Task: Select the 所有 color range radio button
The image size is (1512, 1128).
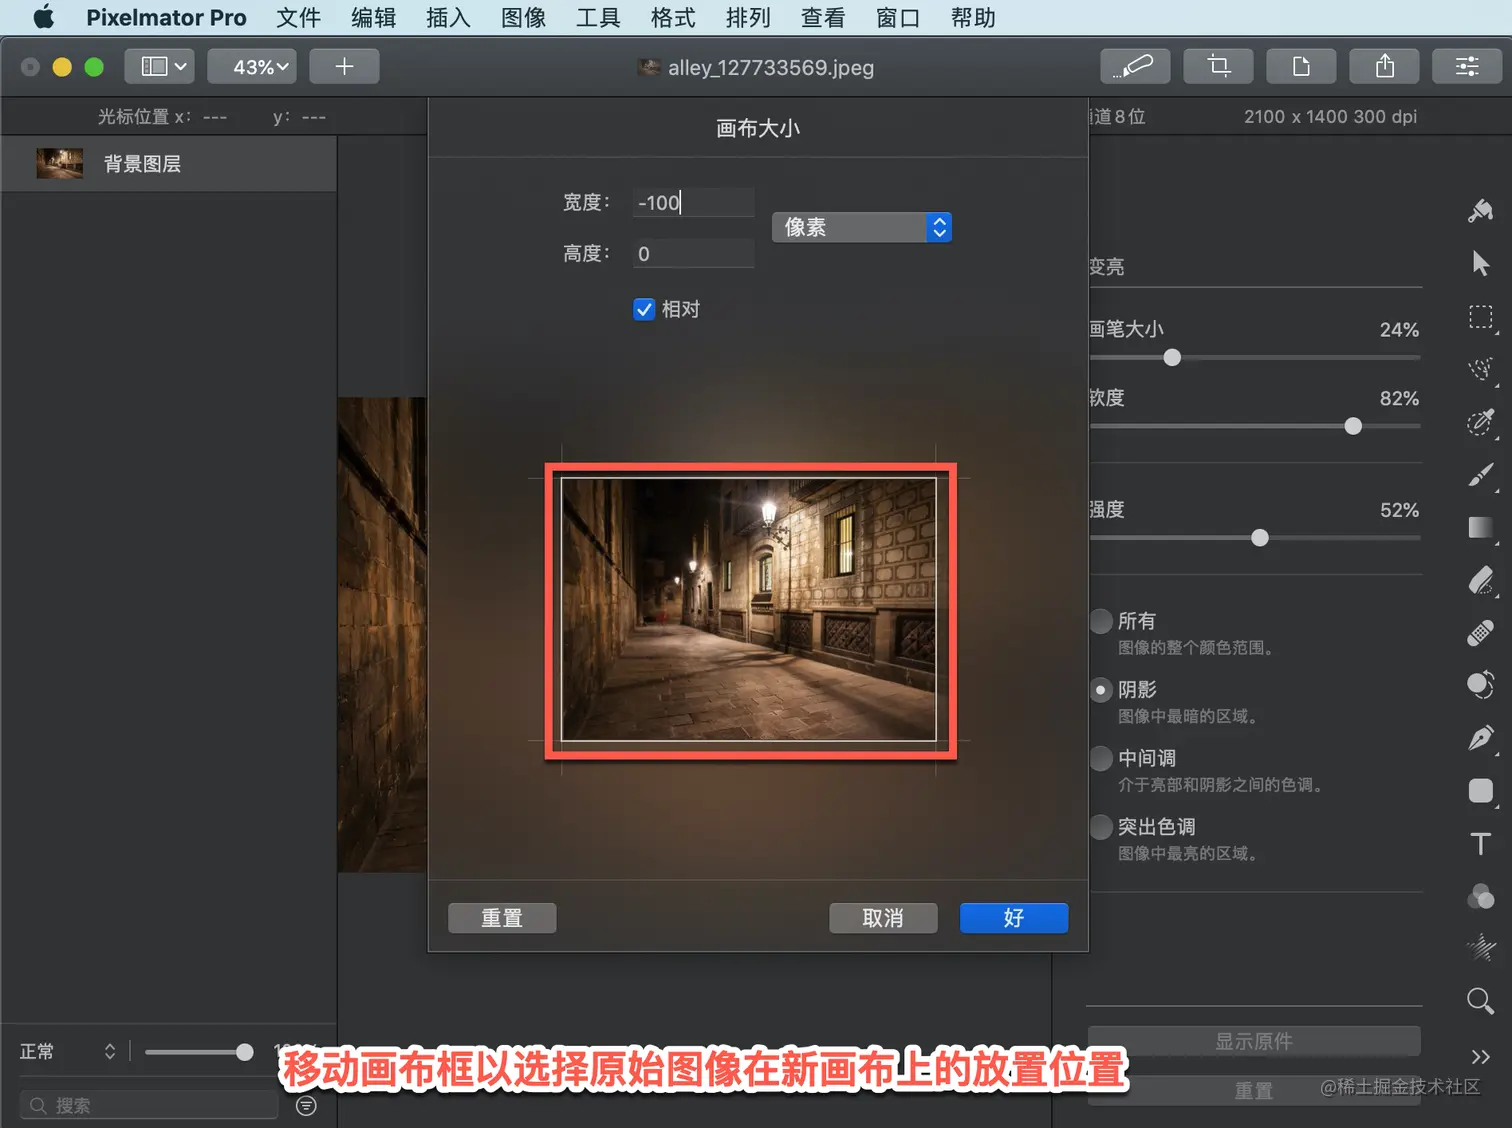Action: point(1101,621)
